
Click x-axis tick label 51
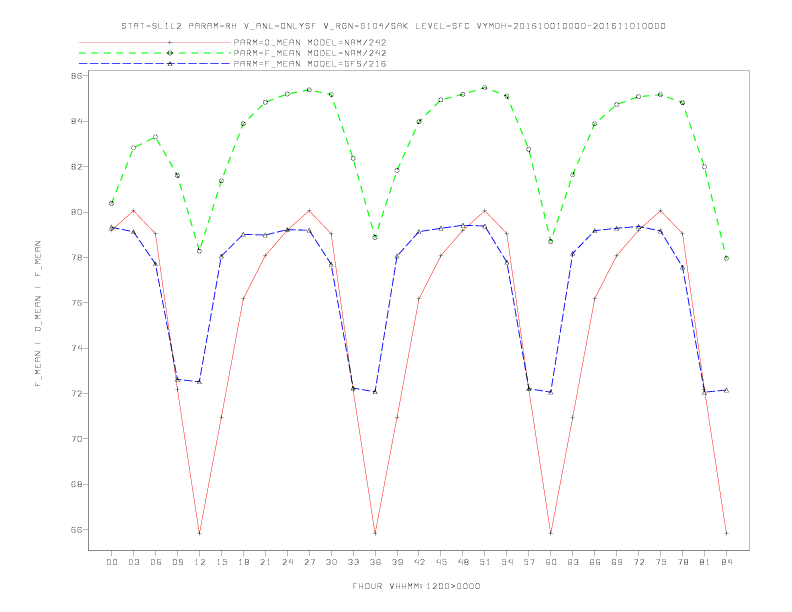[x=485, y=562]
